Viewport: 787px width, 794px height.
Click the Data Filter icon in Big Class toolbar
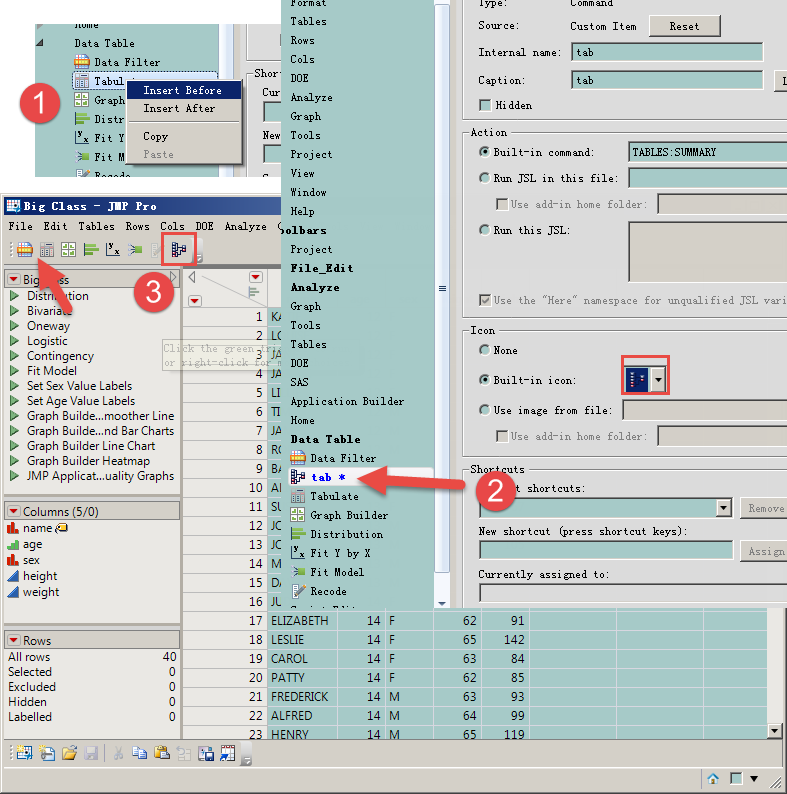24,249
